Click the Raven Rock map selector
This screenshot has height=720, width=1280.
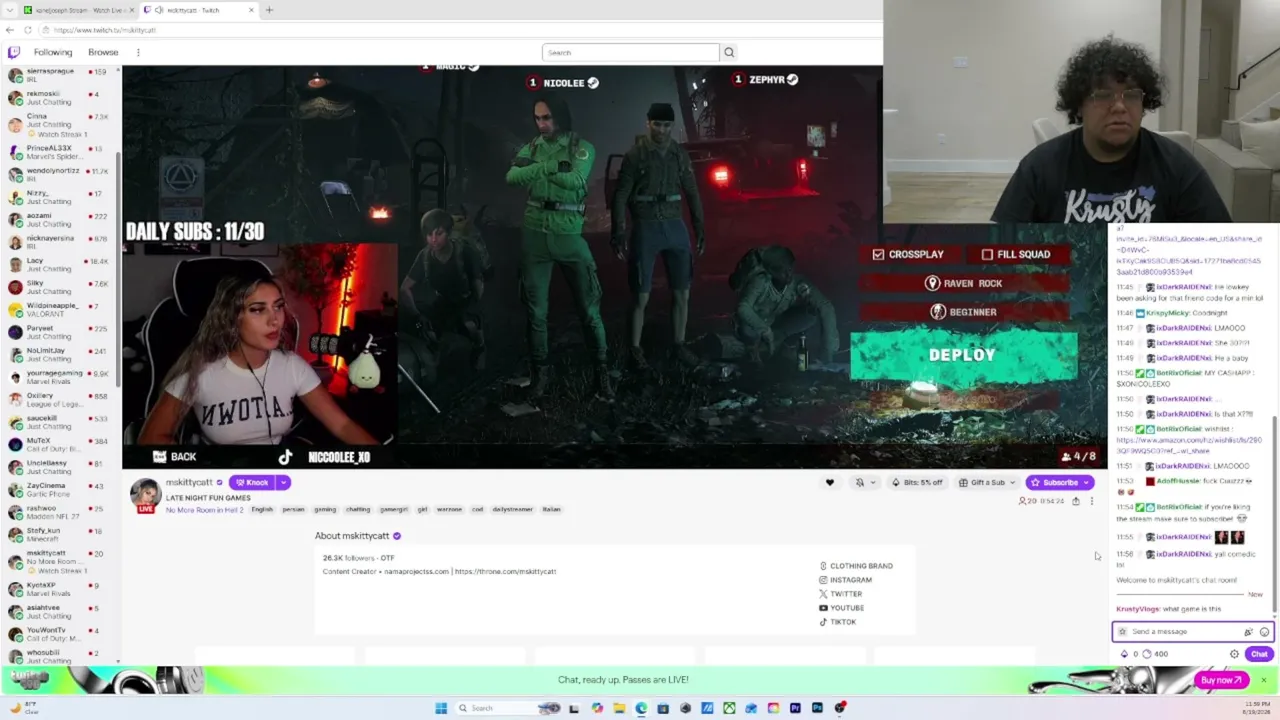point(963,283)
